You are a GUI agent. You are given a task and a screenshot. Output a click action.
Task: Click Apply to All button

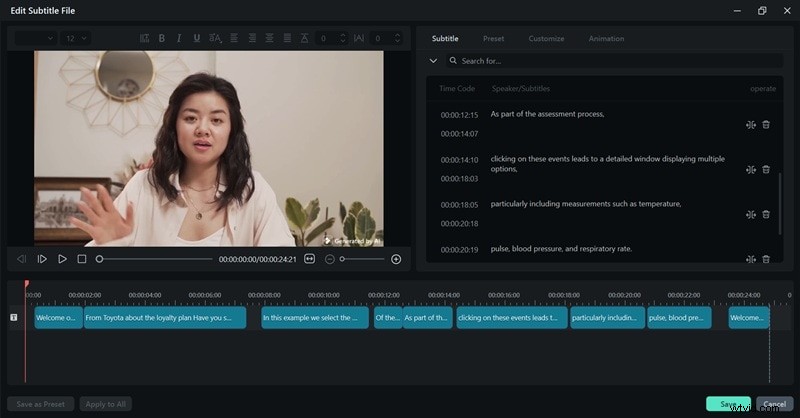point(106,404)
